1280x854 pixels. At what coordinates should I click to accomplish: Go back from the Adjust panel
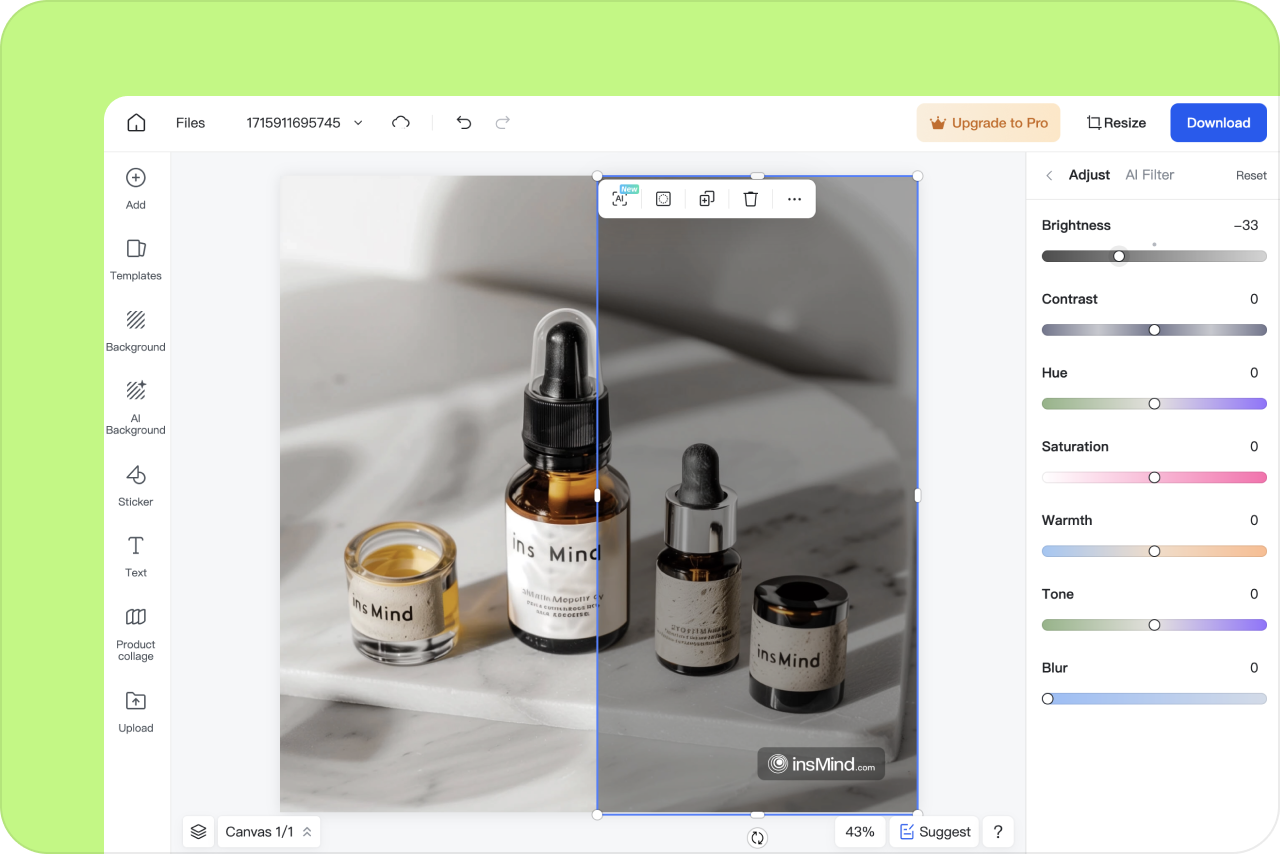pos(1049,175)
